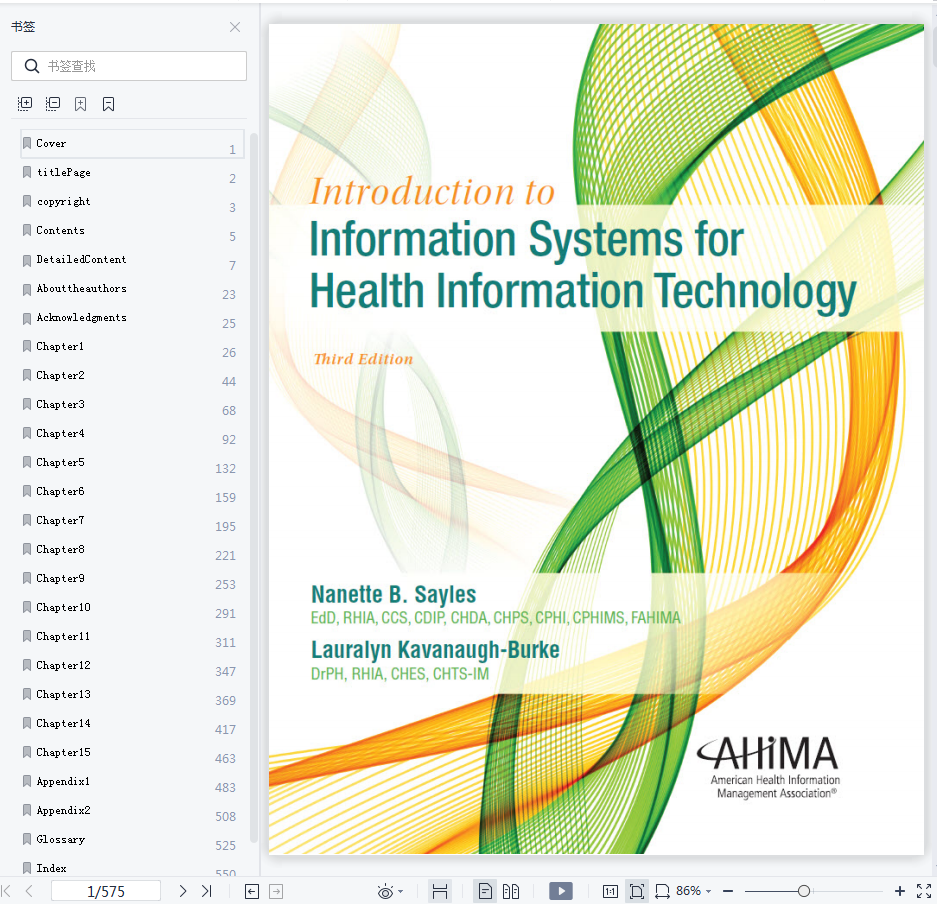Click the book cover page

coord(596,439)
